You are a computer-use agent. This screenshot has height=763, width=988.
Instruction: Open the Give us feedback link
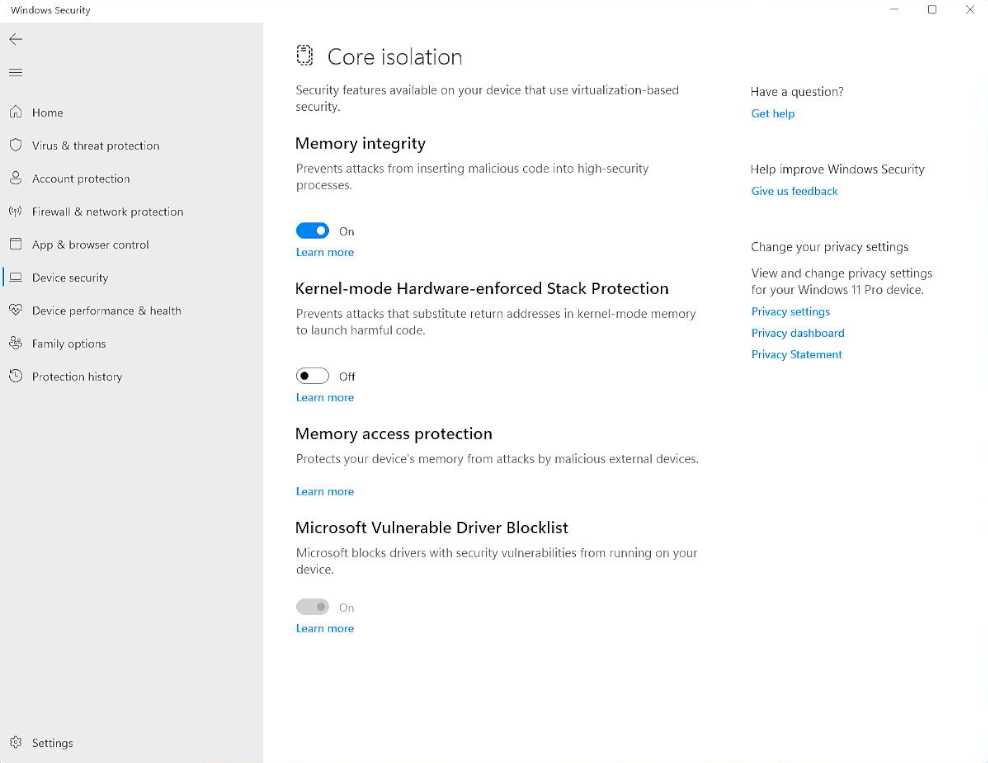point(794,191)
